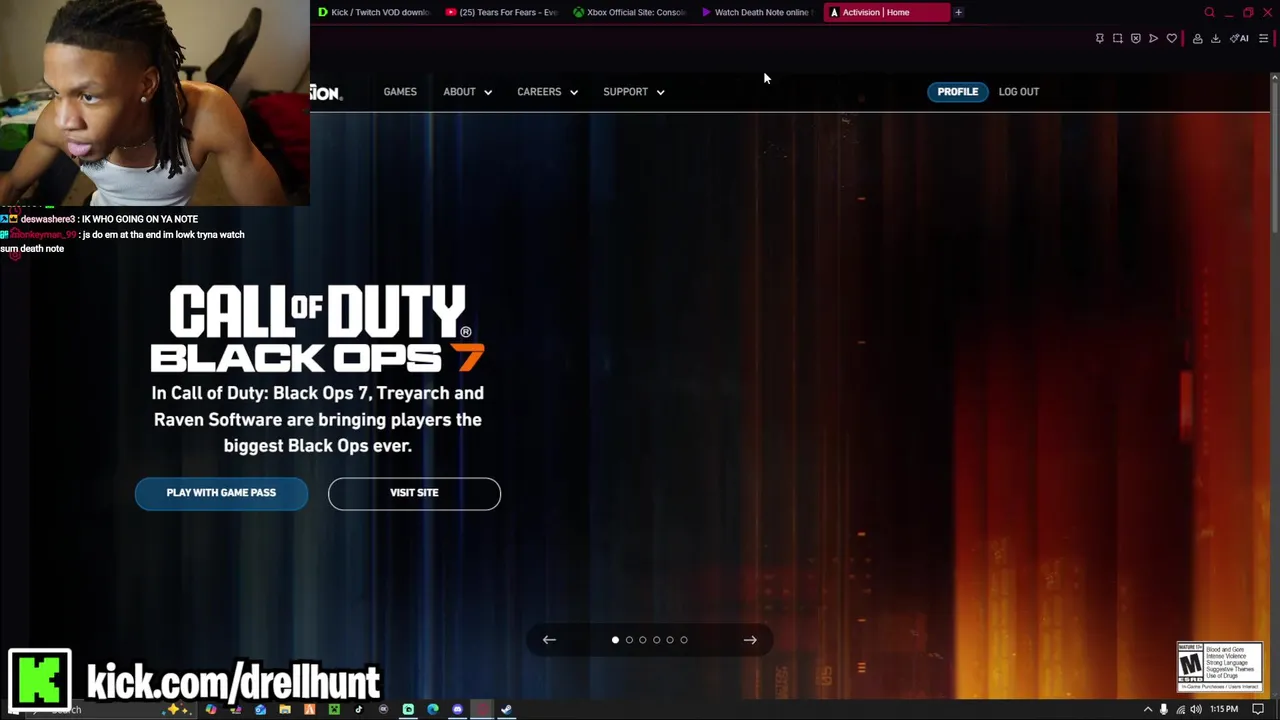Show hidden system tray icons chevron
The height and width of the screenshot is (720, 1280).
click(1148, 709)
